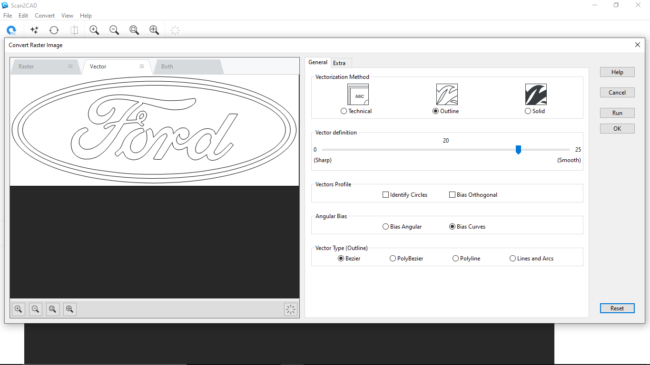The width and height of the screenshot is (650, 365).
Task: Click main toolbar zoom window magnifier
Action: click(x=134, y=30)
